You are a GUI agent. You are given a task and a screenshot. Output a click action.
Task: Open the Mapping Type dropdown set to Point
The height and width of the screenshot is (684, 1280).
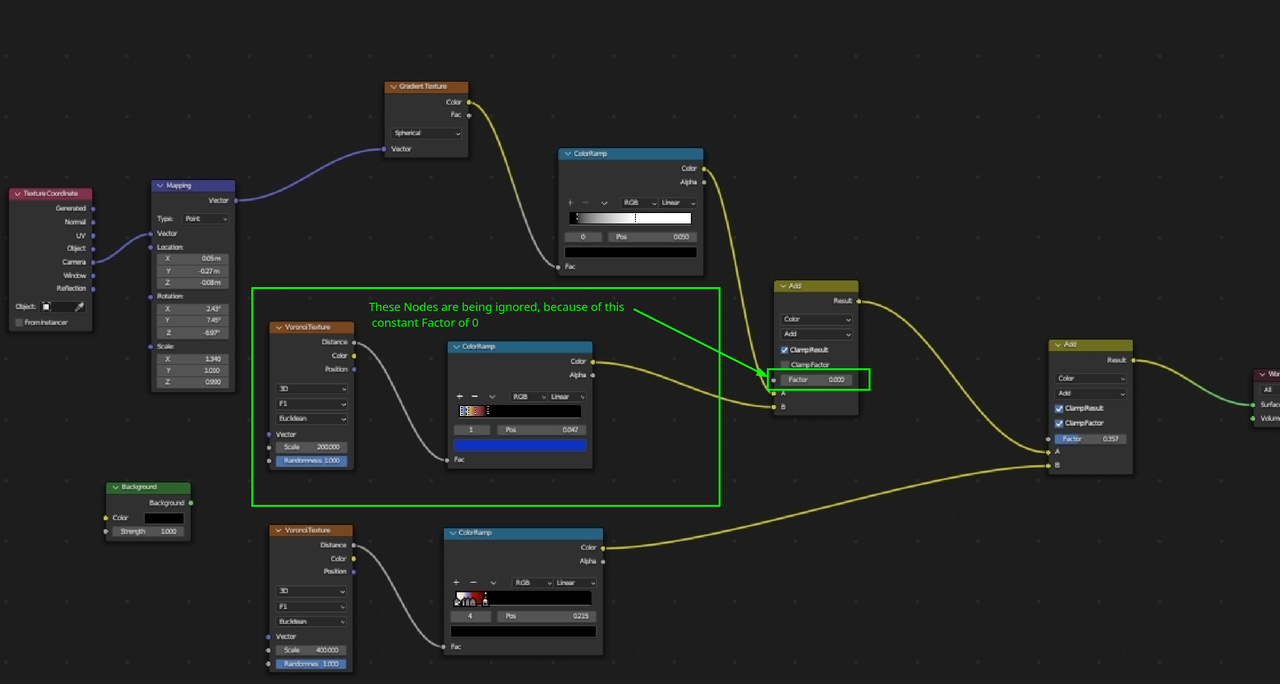pos(206,218)
